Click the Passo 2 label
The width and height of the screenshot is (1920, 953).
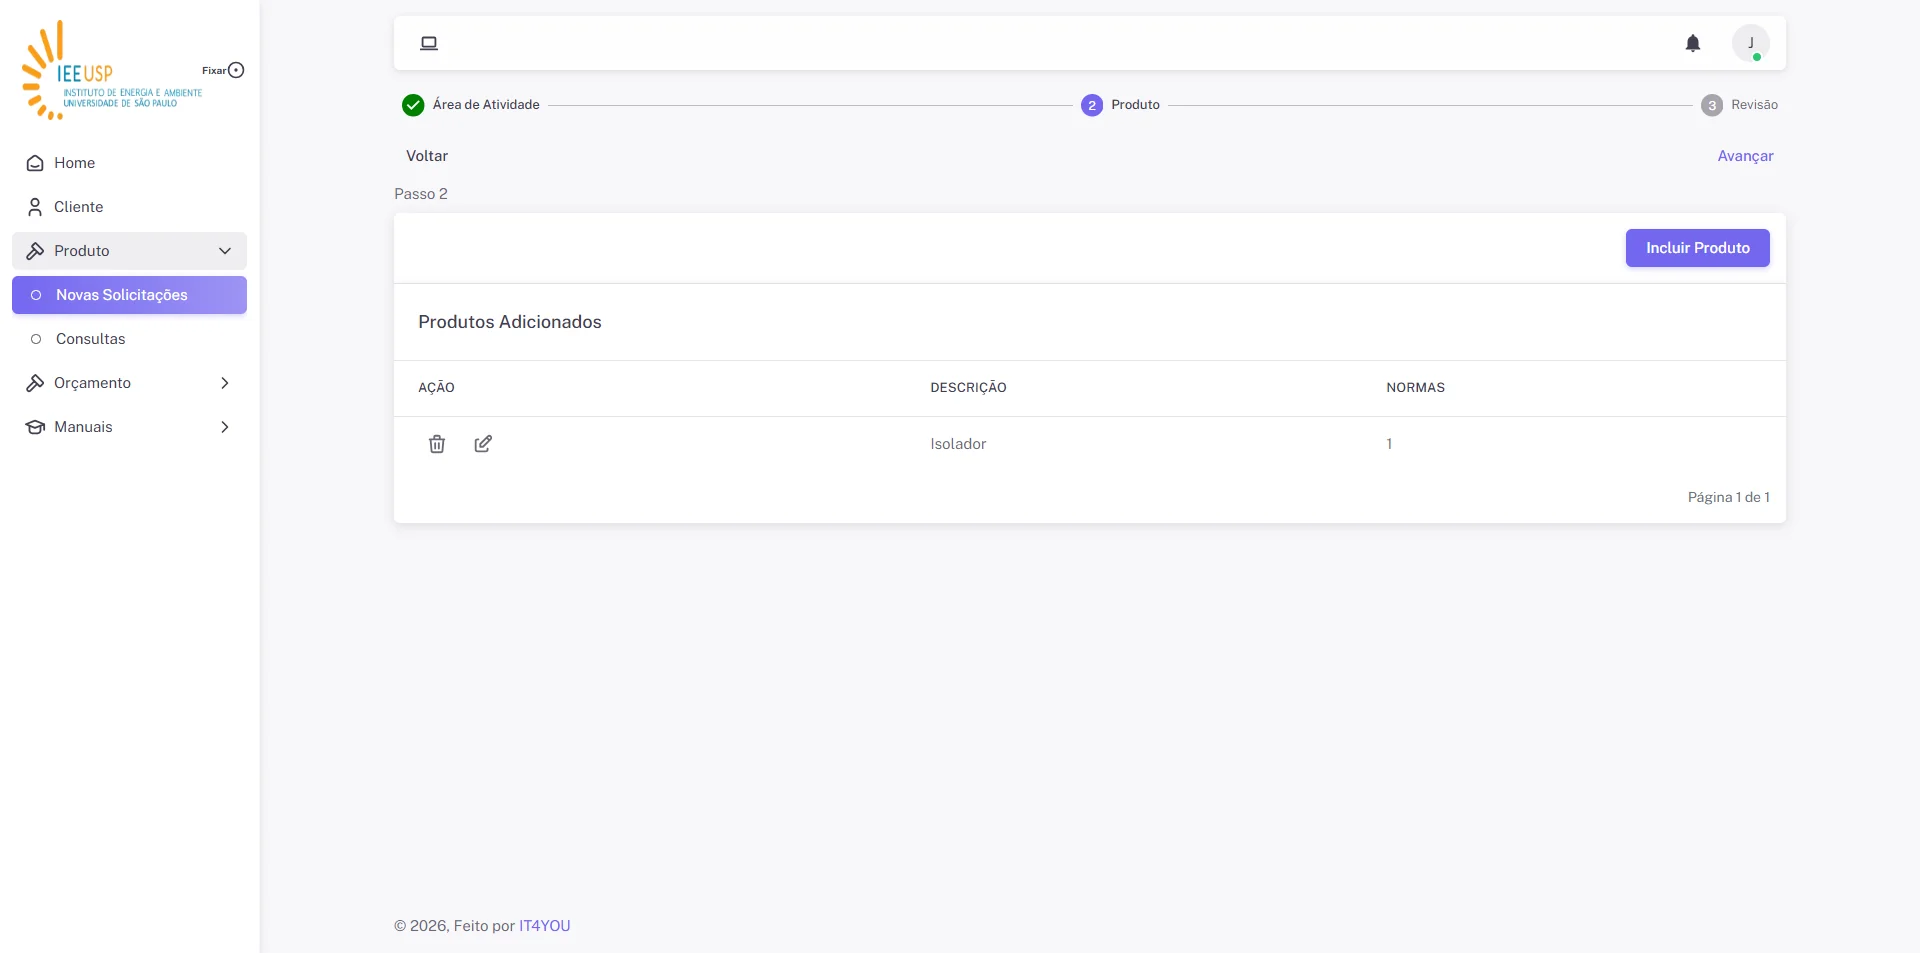click(x=421, y=194)
